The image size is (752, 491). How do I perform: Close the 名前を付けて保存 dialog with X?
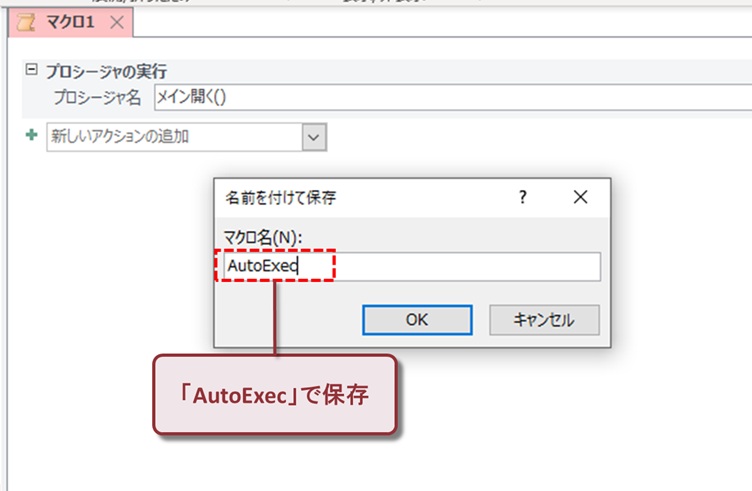pos(580,197)
